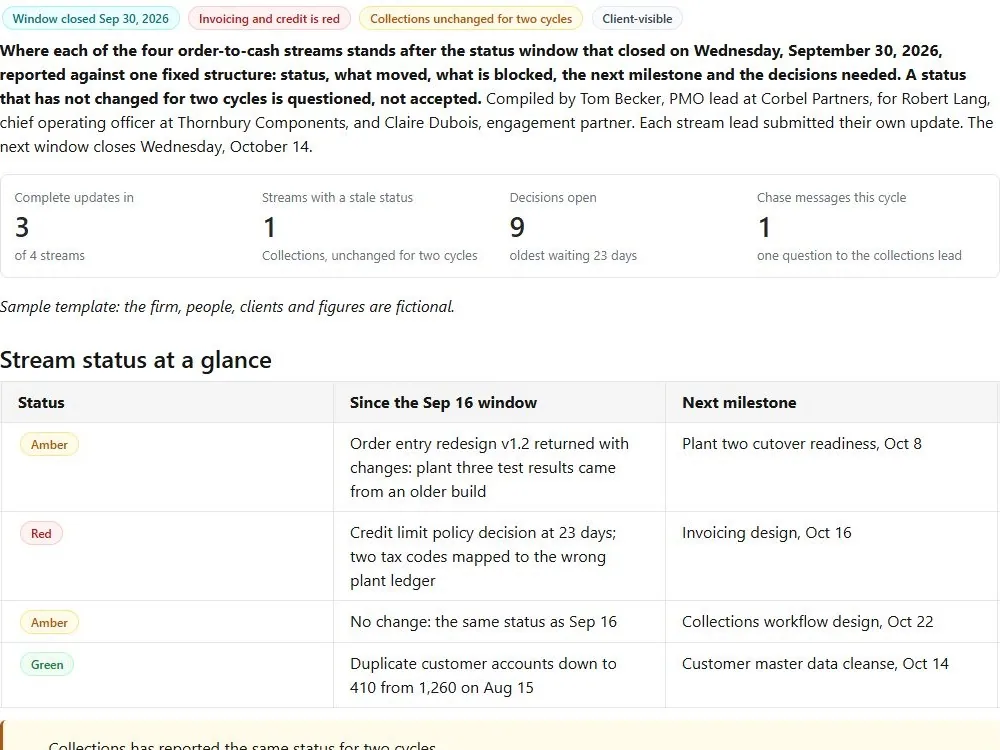Click the 'of 4 streams' caption
Screen dimensions: 1000x750
click(x=50, y=255)
